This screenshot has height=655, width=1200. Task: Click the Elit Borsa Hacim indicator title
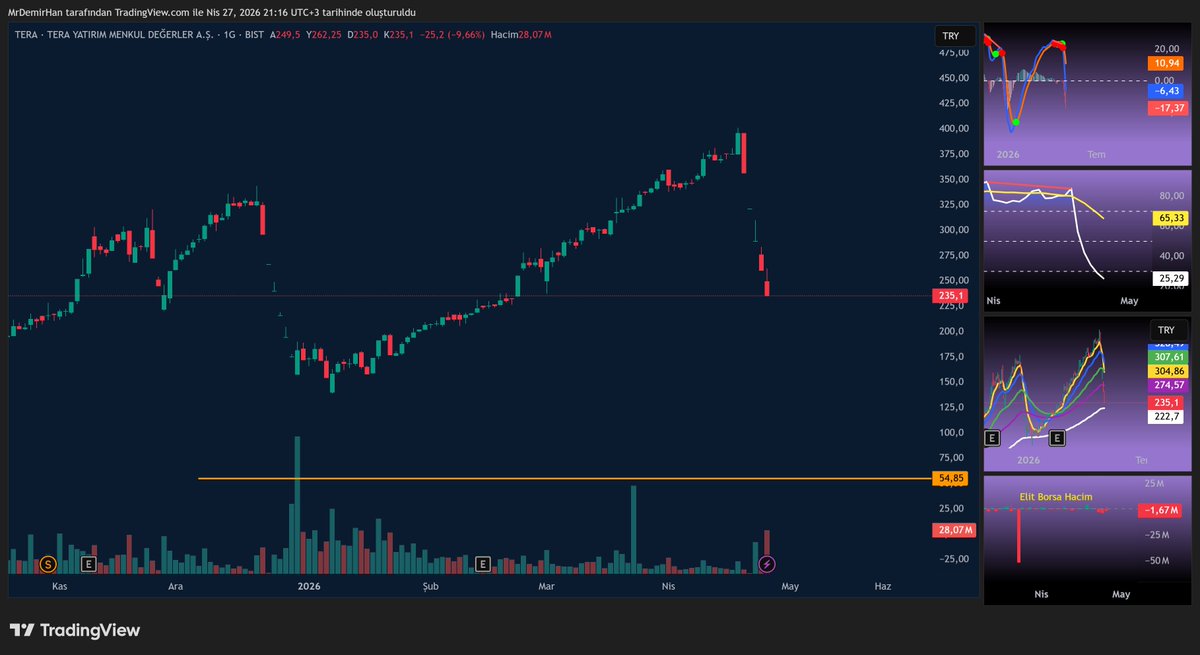(1056, 497)
